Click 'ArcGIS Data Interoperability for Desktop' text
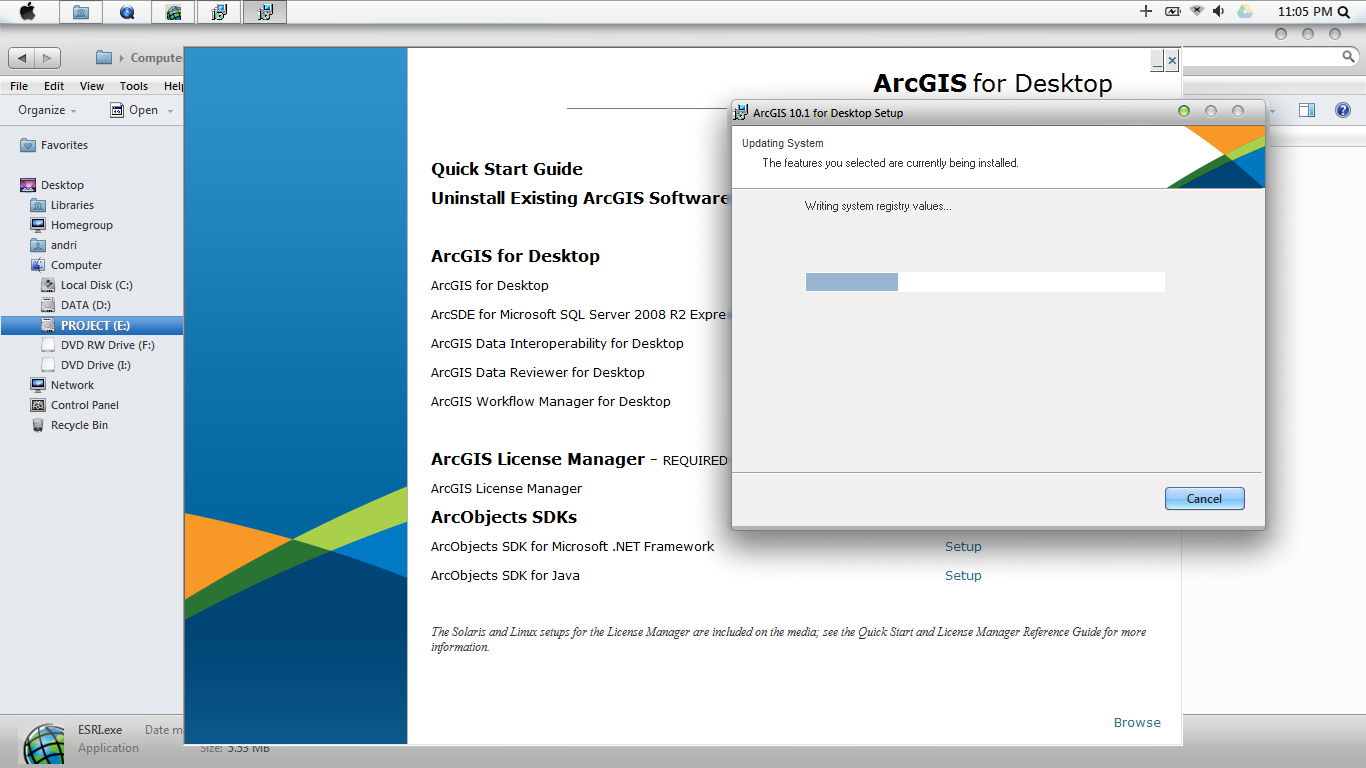Viewport: 1366px width, 768px height. click(x=557, y=343)
